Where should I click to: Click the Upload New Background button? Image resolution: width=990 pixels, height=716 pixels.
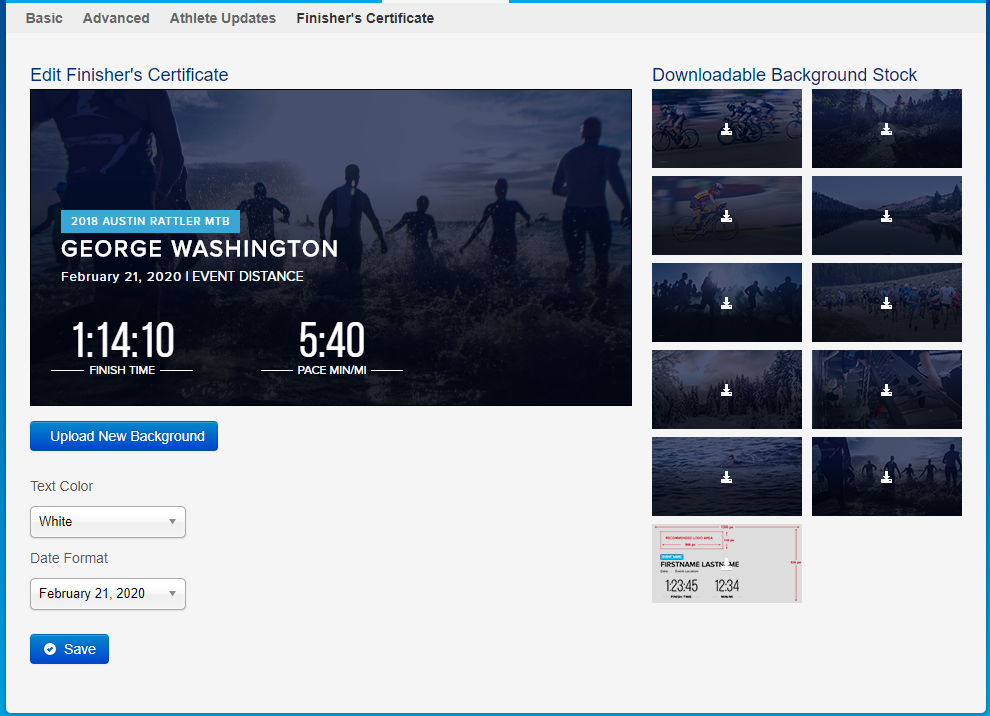click(x=124, y=436)
